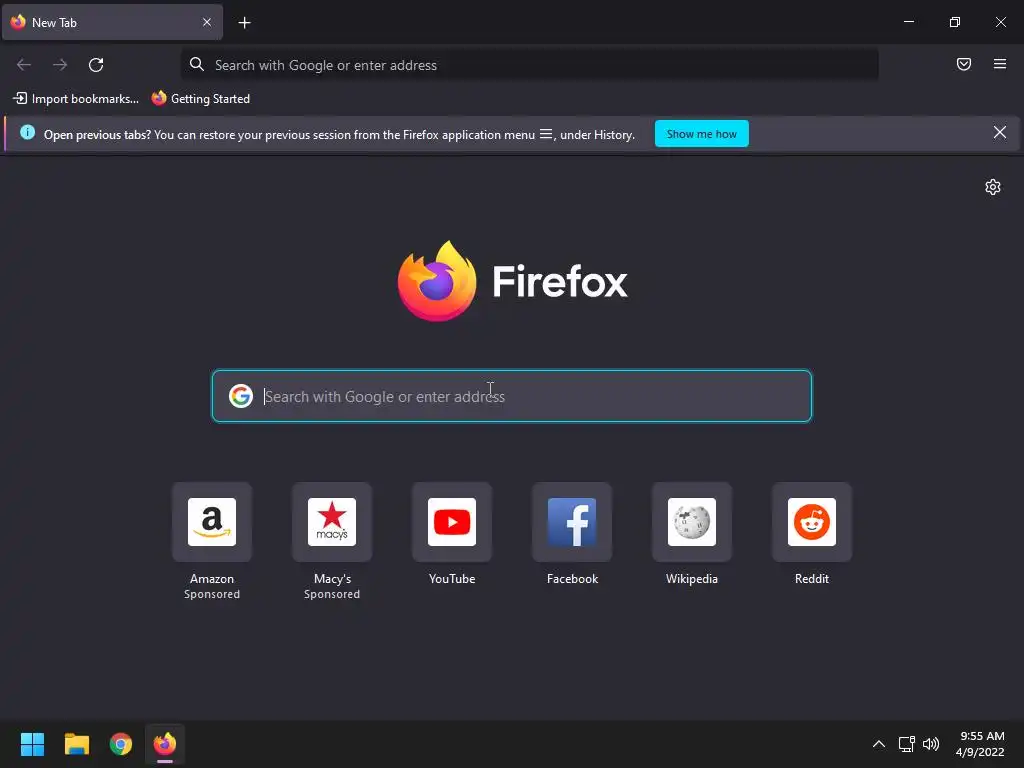The width and height of the screenshot is (1024, 768).
Task: Click the info icon in the notification bar
Action: pos(27,133)
